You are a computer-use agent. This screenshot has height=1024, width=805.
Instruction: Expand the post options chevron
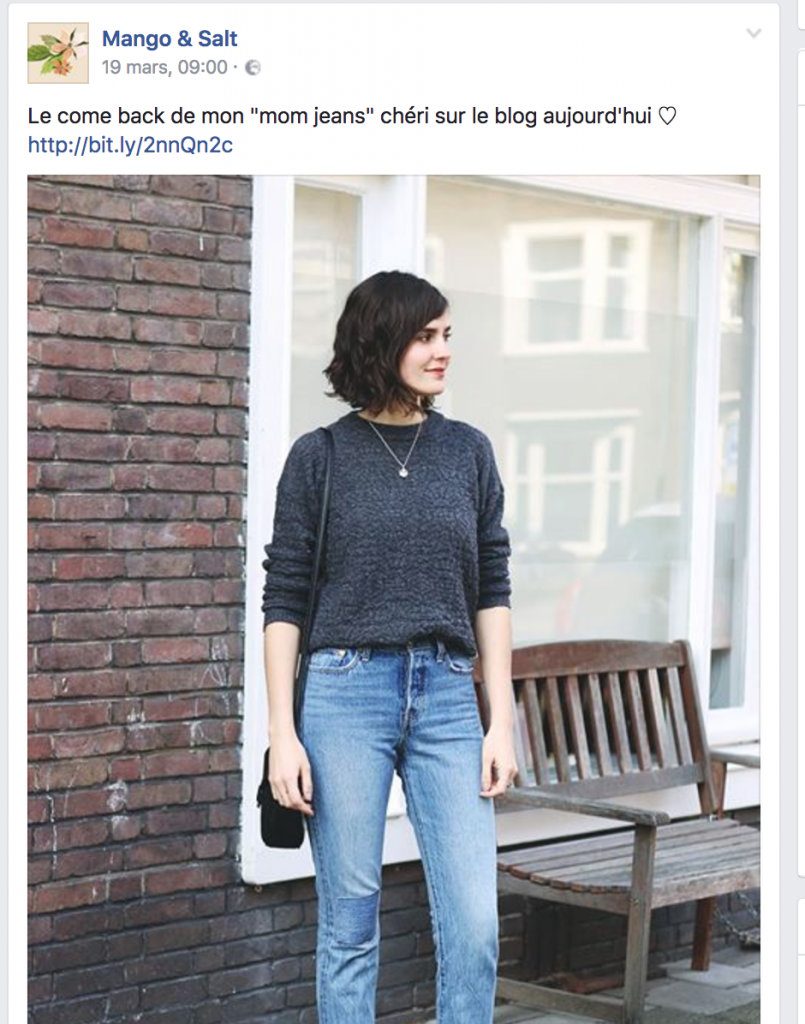tap(753, 33)
